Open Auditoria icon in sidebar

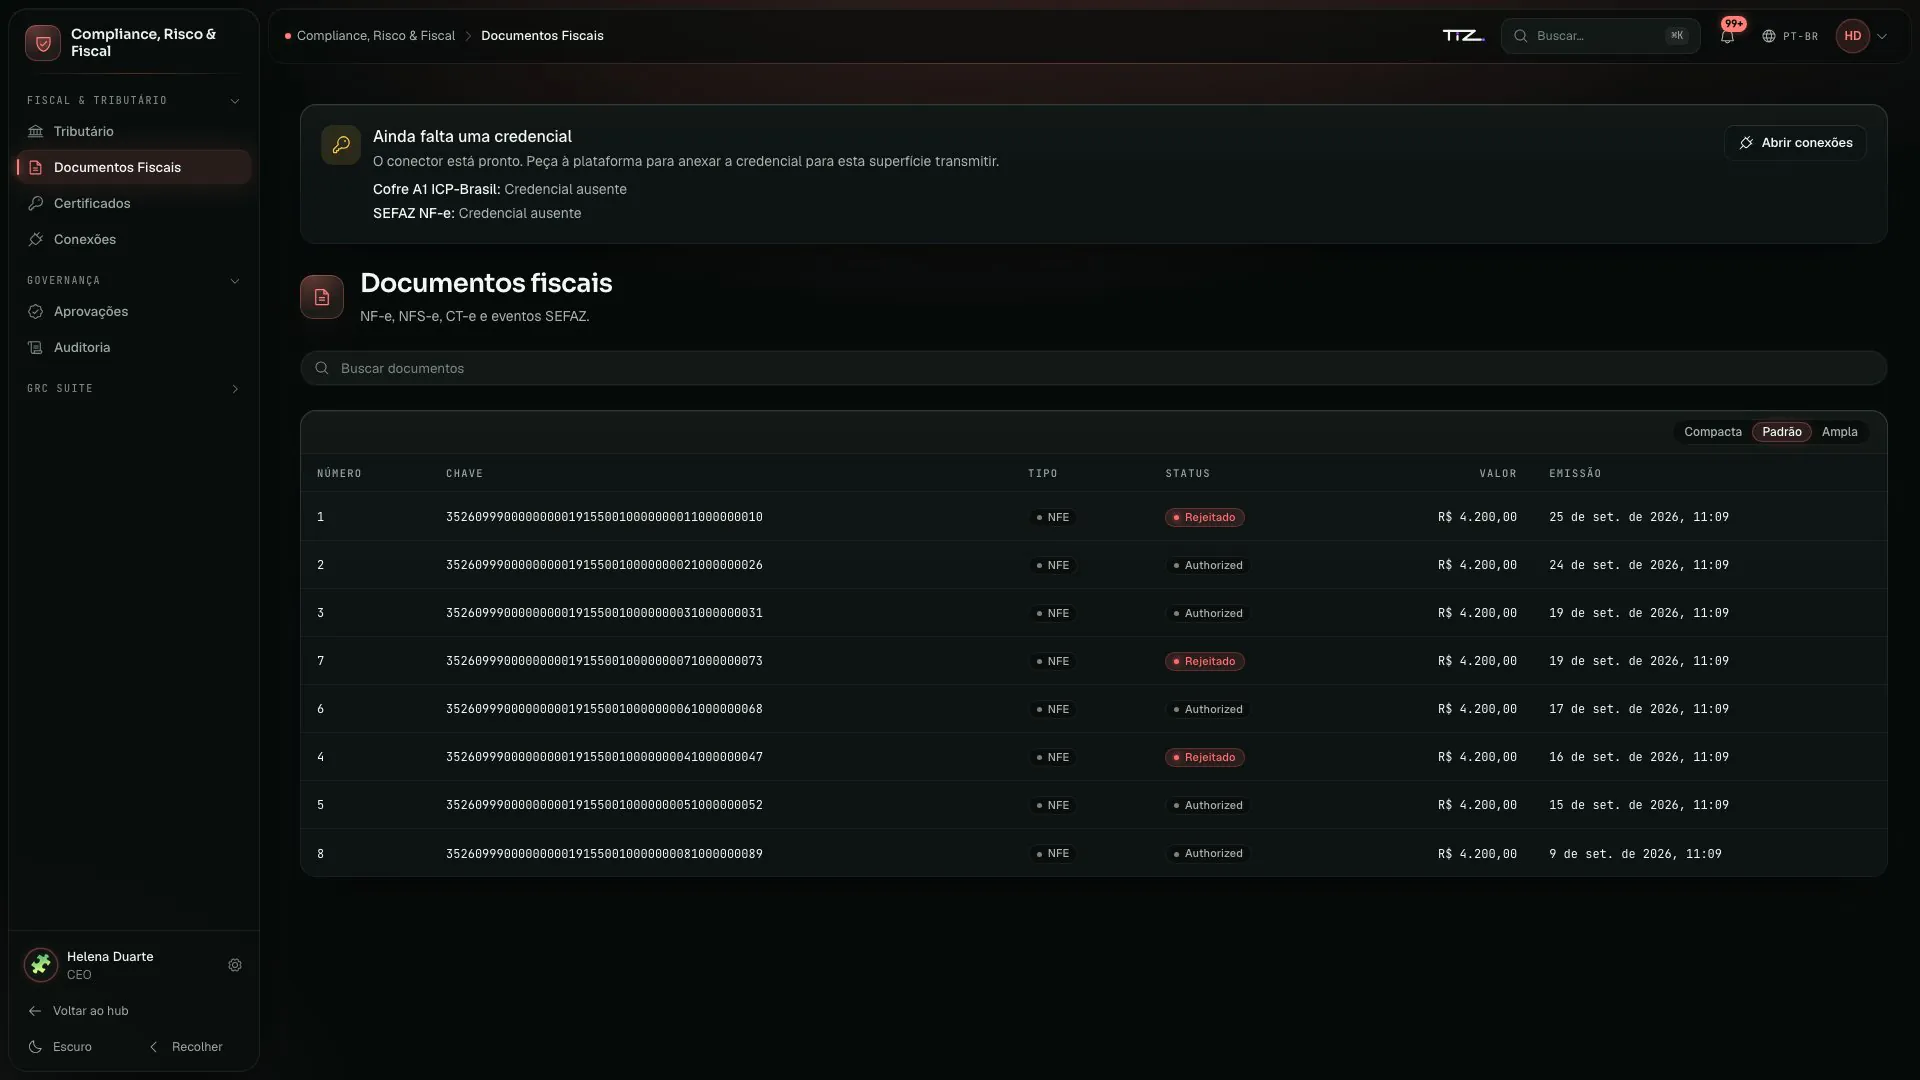tap(36, 347)
